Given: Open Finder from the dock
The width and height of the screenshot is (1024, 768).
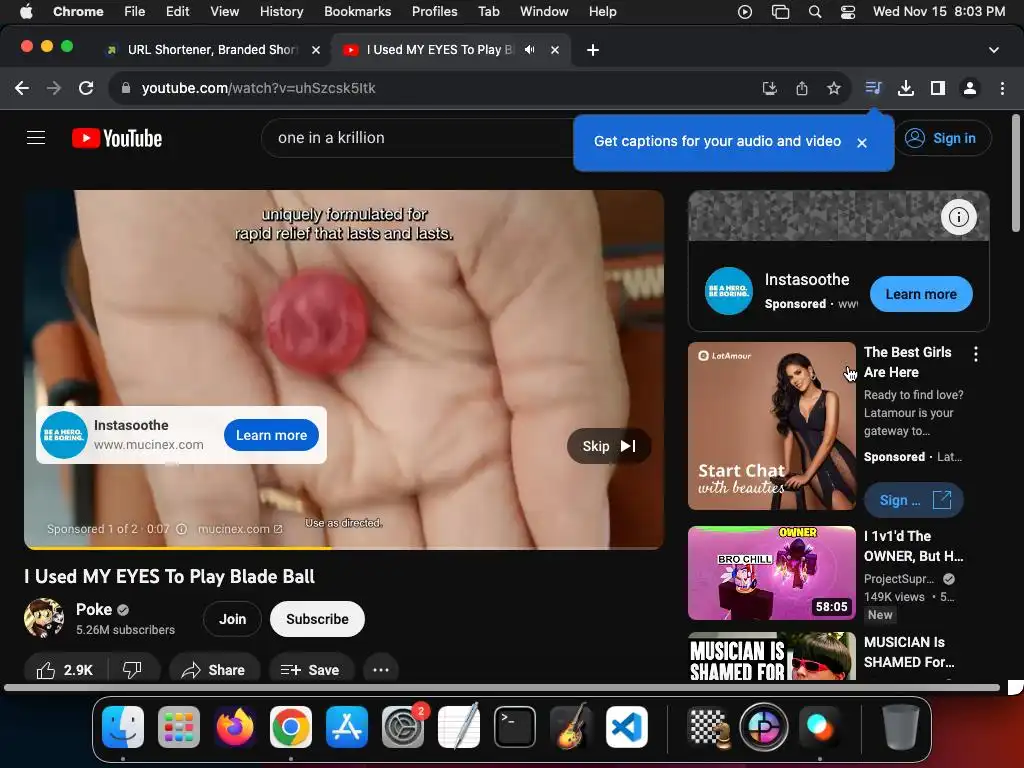Looking at the screenshot, I should 123,727.
